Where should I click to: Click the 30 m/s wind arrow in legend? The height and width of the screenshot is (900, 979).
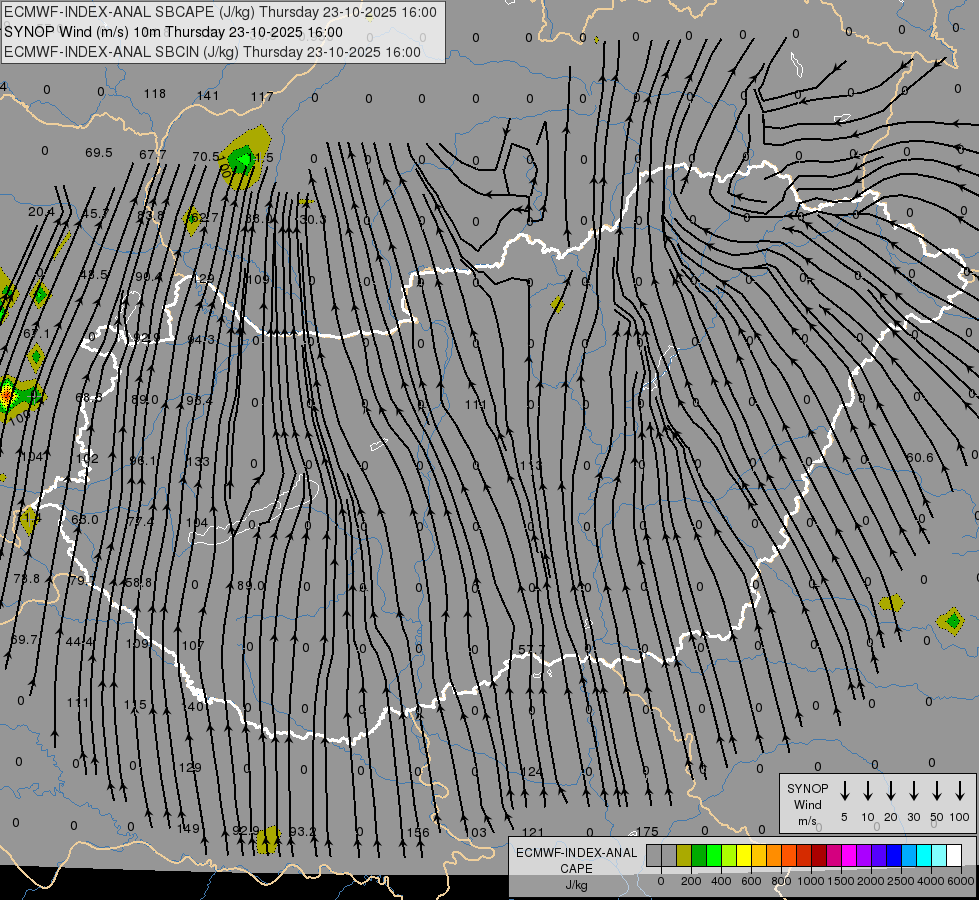pyautogui.click(x=914, y=791)
